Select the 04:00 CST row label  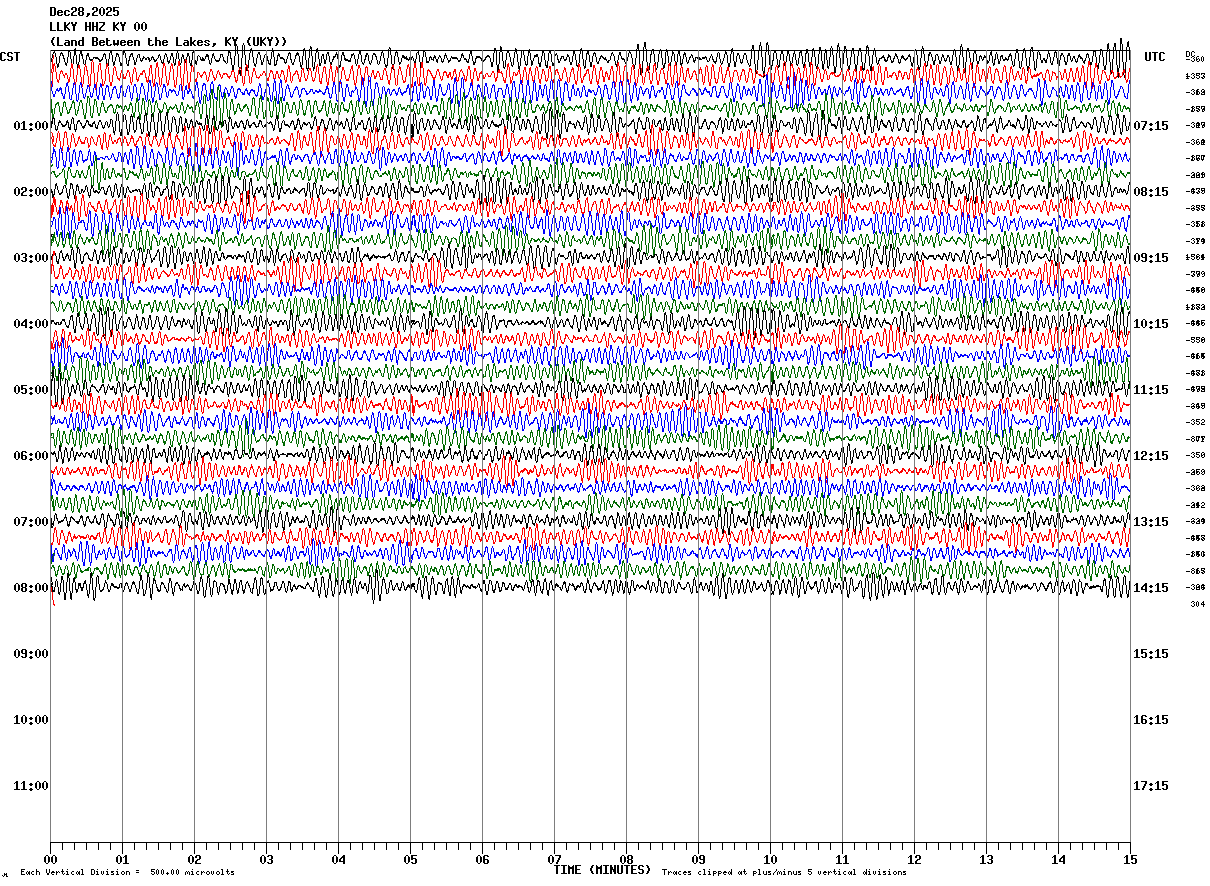[x=31, y=324]
